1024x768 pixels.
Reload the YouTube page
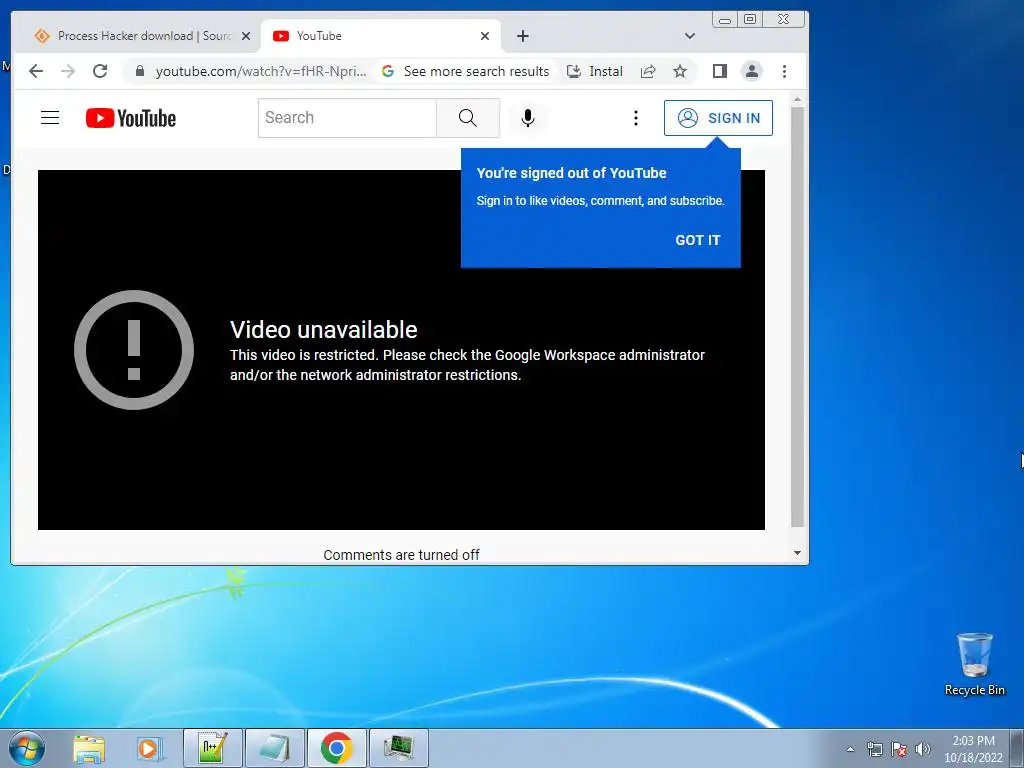click(x=100, y=71)
